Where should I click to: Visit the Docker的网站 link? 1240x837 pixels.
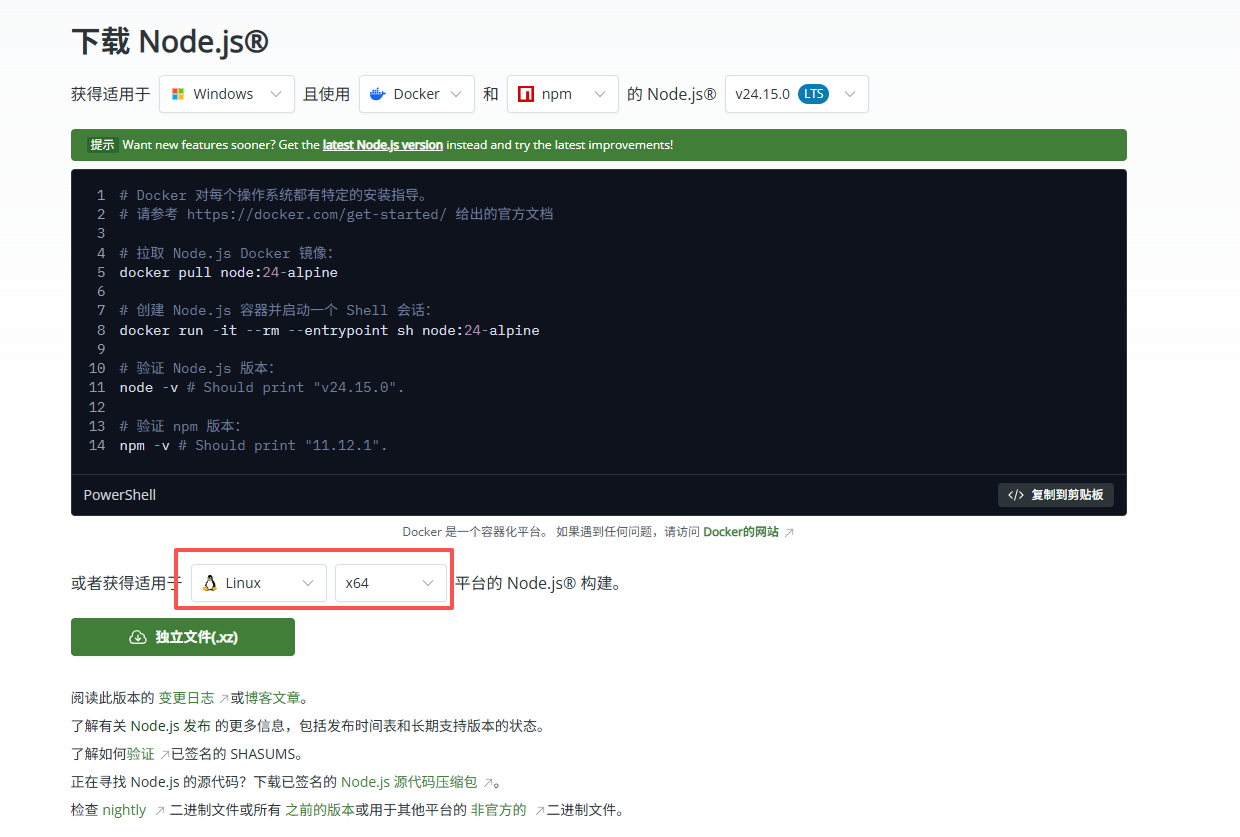[x=741, y=532]
